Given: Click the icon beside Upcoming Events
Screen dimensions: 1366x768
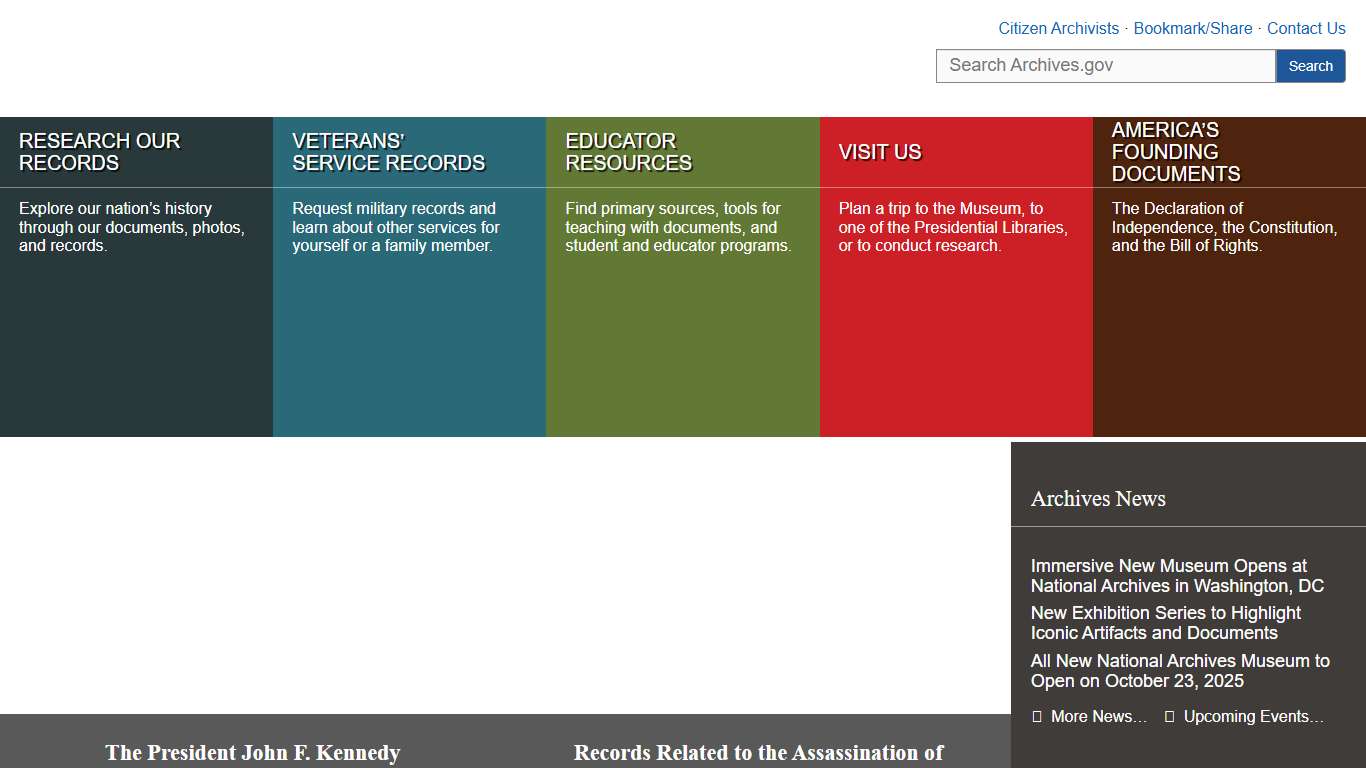Looking at the screenshot, I should pos(1168,715).
